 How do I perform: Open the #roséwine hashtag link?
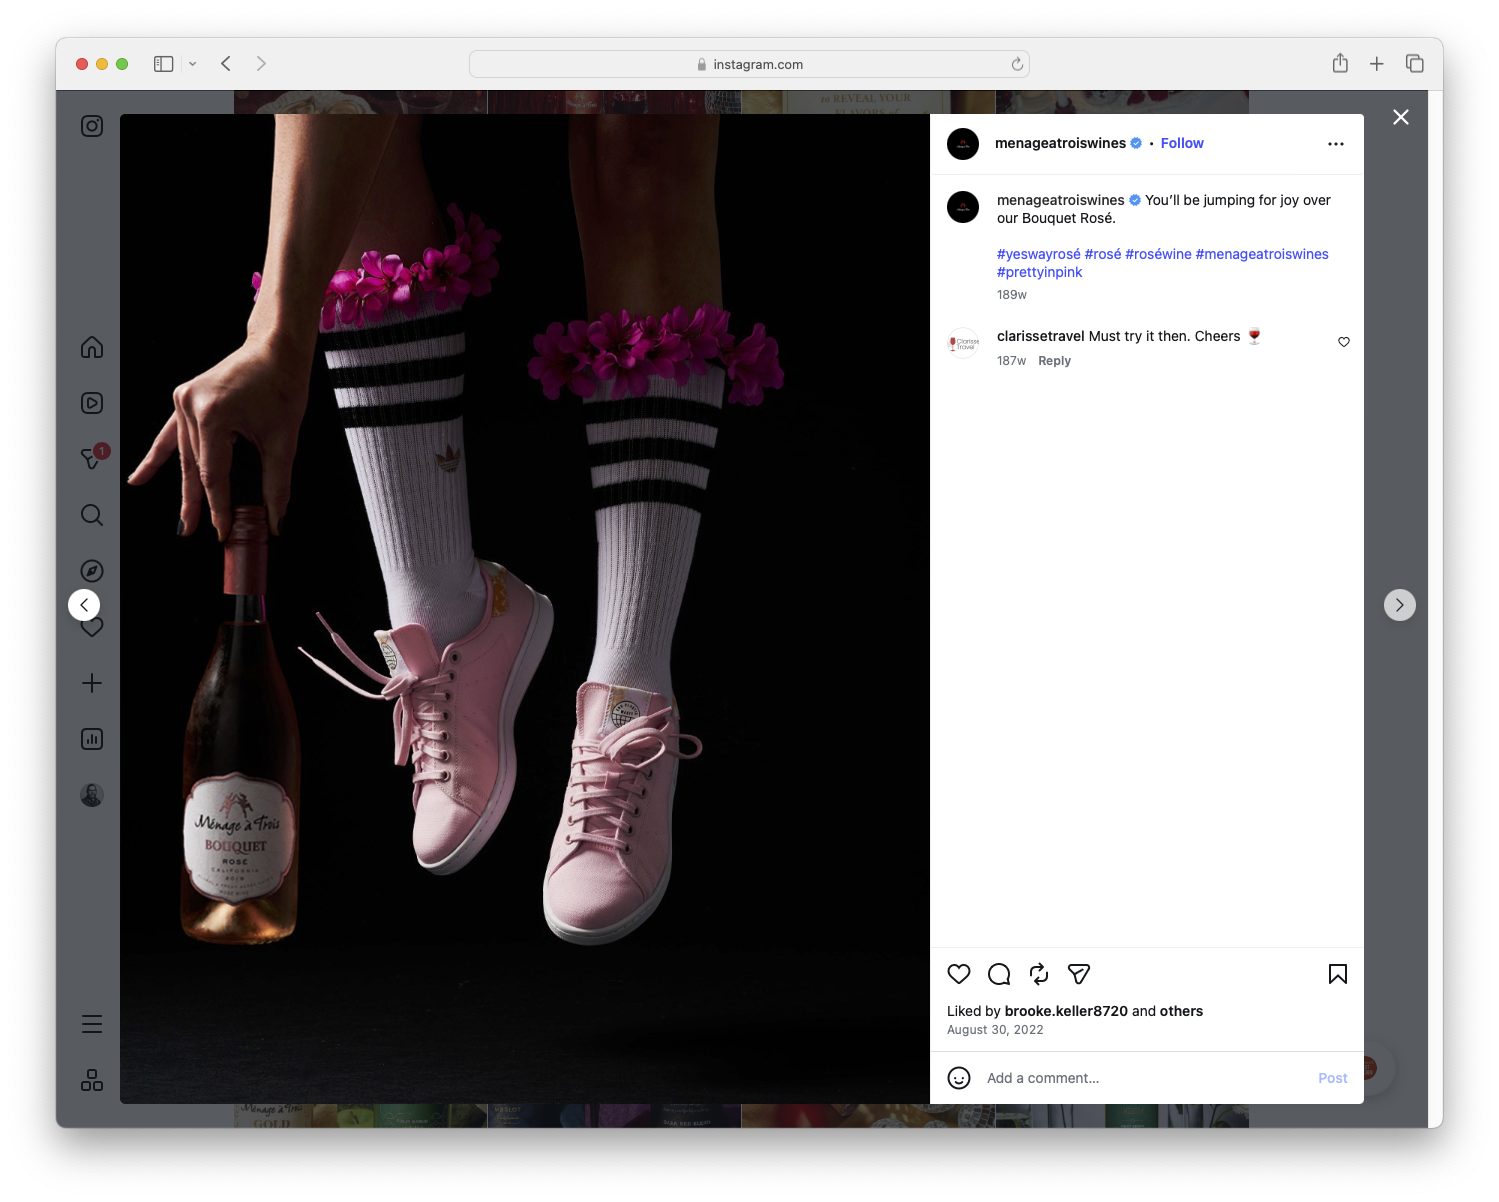click(x=1158, y=254)
